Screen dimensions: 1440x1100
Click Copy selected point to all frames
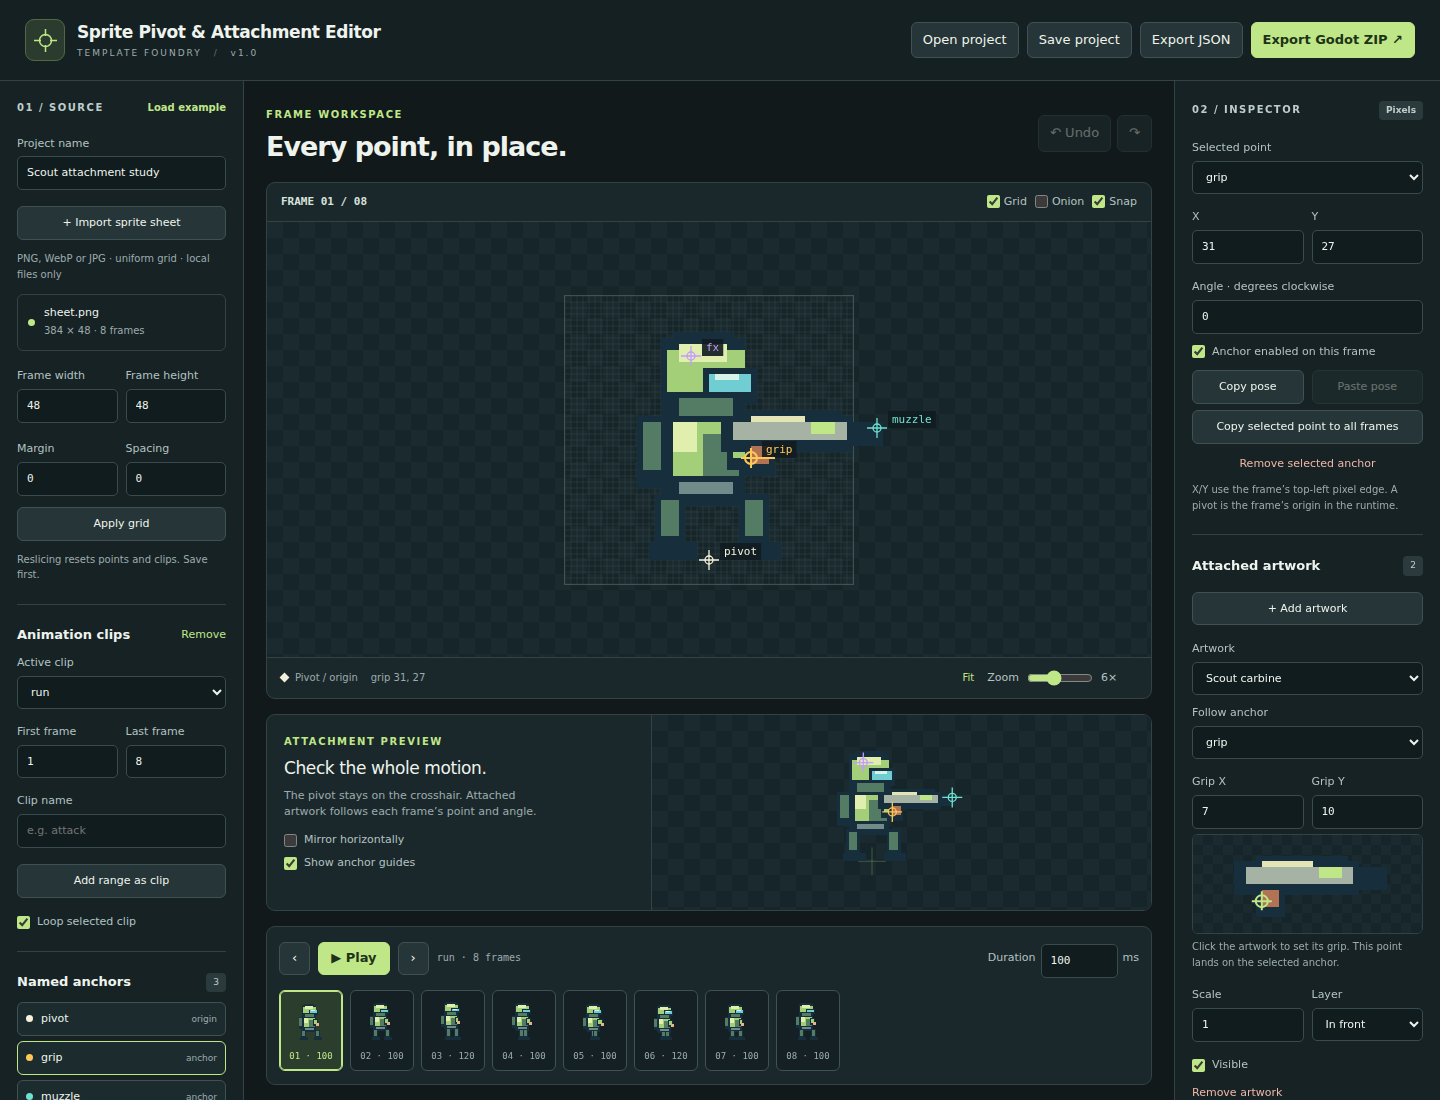tap(1307, 427)
